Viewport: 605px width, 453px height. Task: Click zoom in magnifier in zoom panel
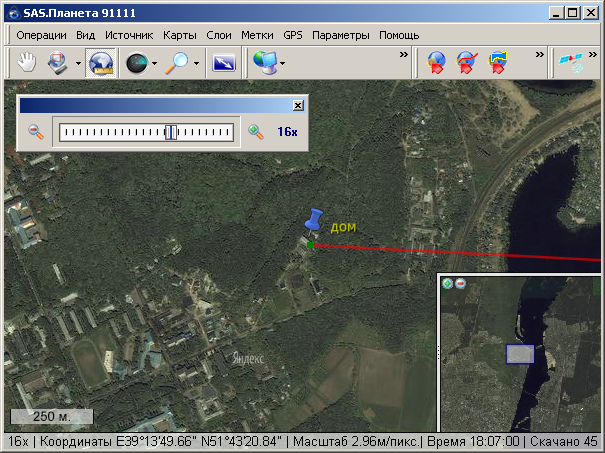256,131
